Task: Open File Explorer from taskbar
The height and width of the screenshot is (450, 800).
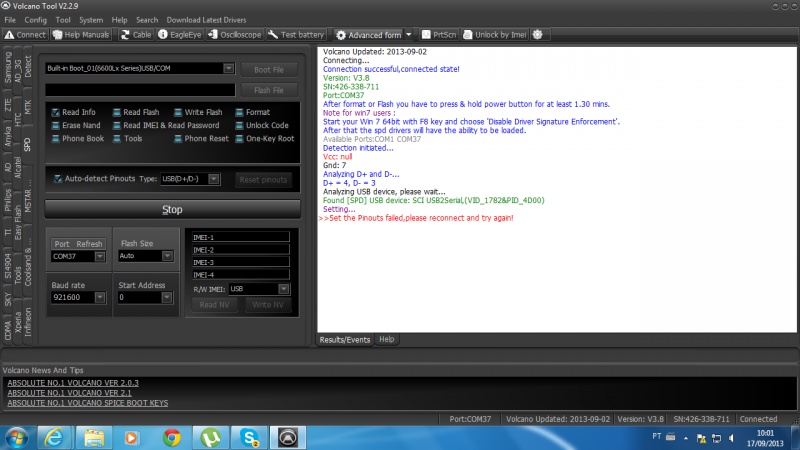Action: pos(94,438)
